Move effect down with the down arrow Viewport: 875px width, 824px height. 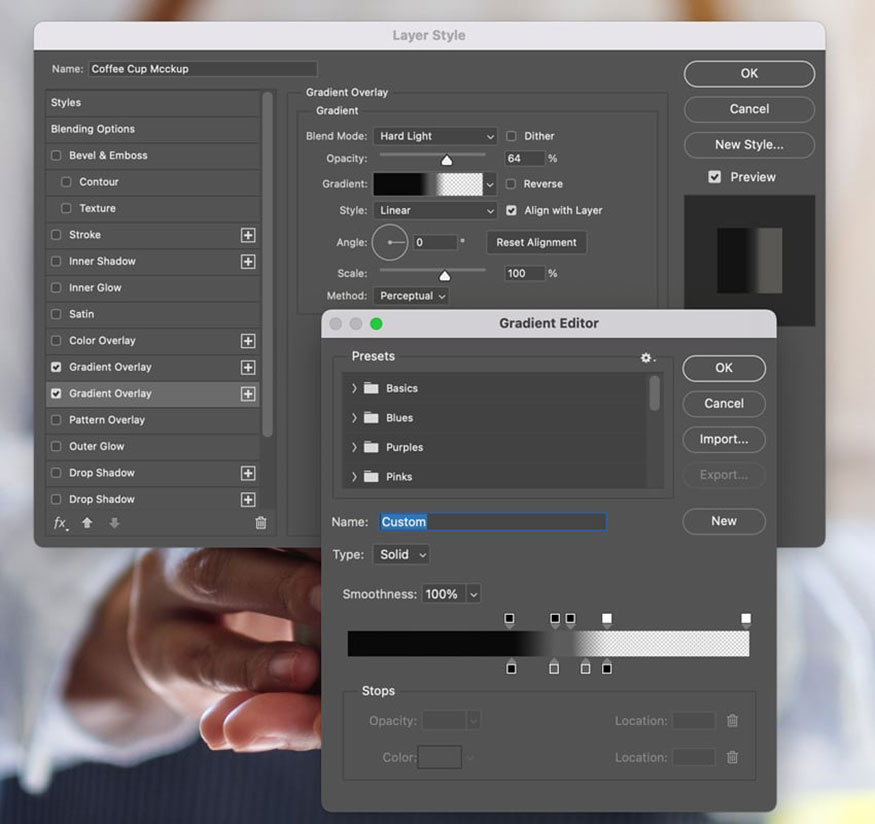pos(114,523)
